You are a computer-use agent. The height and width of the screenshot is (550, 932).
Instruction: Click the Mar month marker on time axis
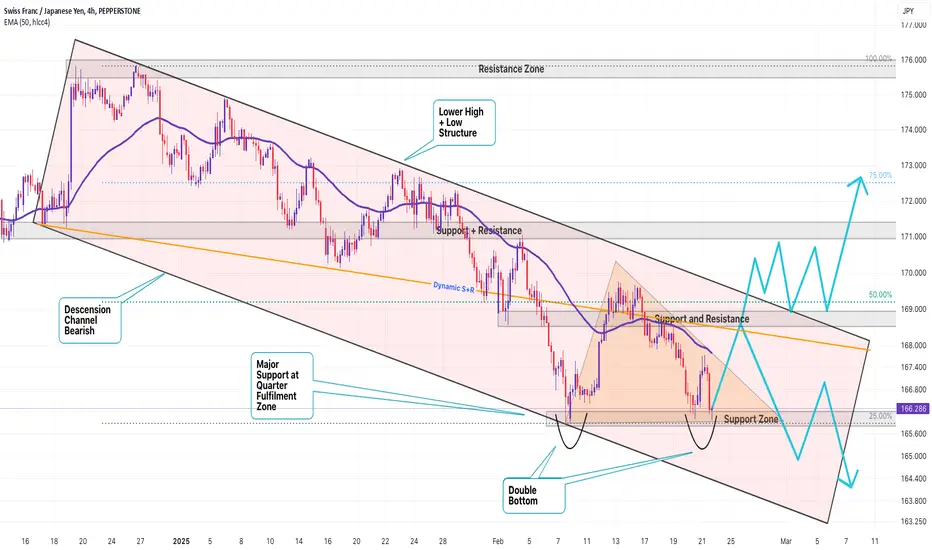[786, 541]
